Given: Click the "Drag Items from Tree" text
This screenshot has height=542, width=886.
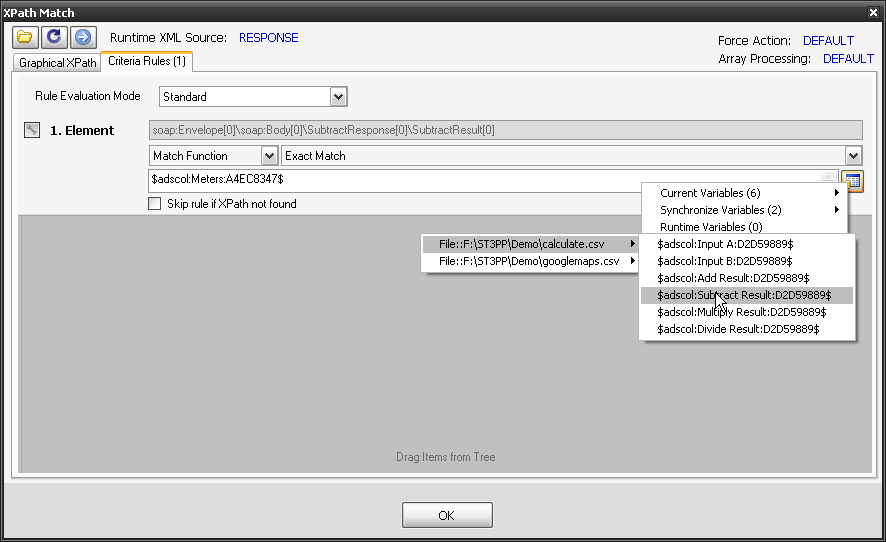Looking at the screenshot, I should click(x=446, y=457).
